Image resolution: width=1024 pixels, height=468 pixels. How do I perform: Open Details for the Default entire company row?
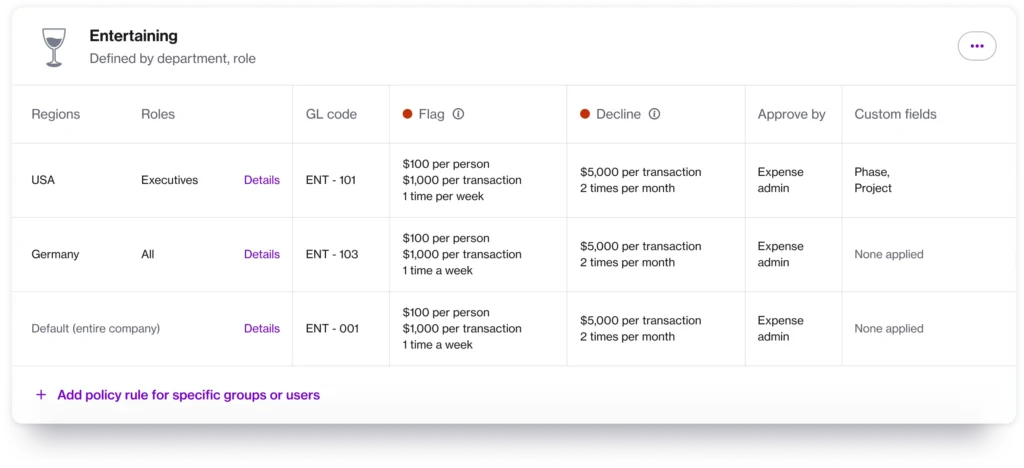coord(262,328)
